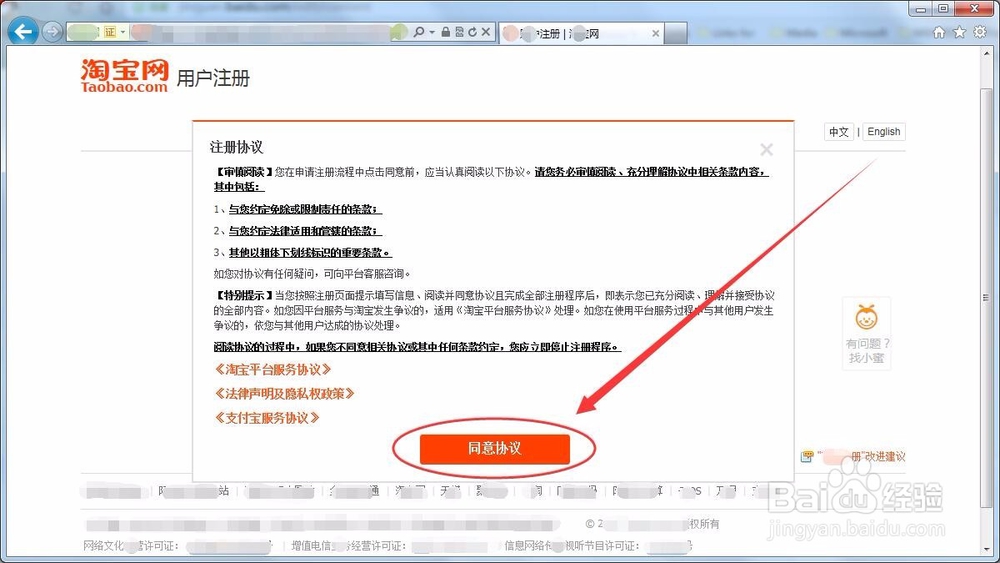Click the scrollbar up arrow
This screenshot has height=563, width=1000.
coord(987,54)
